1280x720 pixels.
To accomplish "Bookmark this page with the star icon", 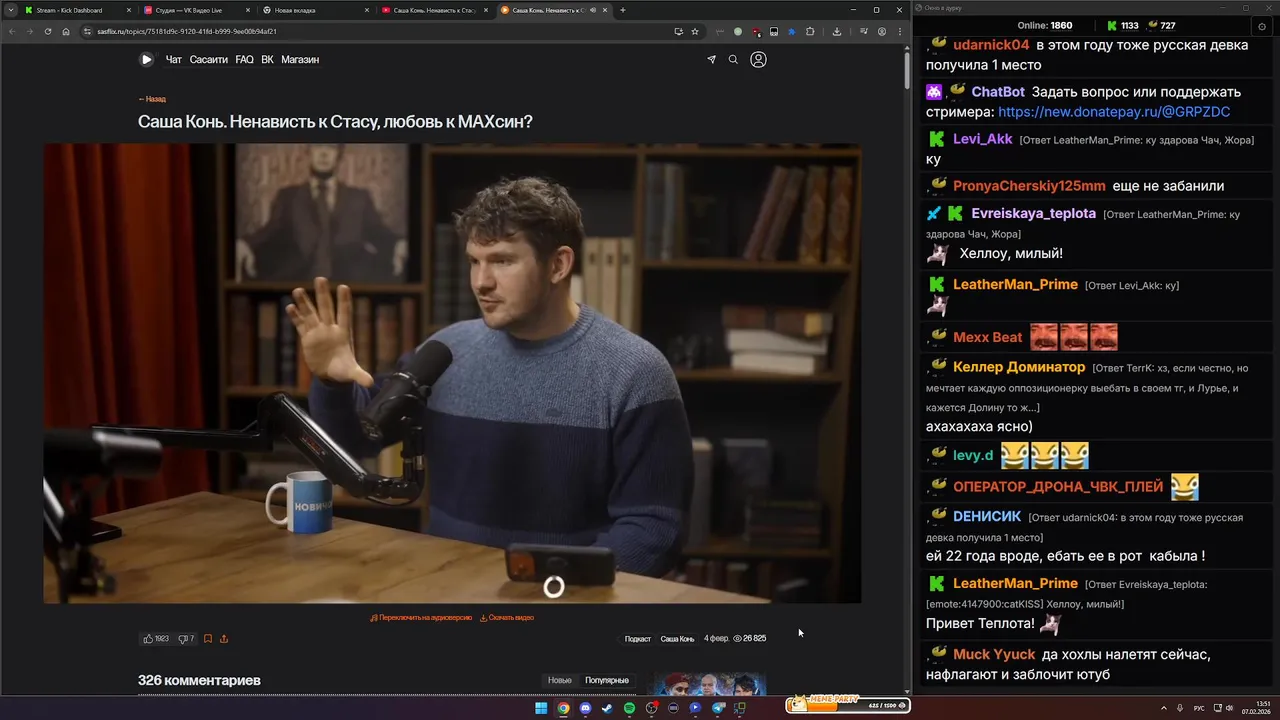I will coord(695,31).
